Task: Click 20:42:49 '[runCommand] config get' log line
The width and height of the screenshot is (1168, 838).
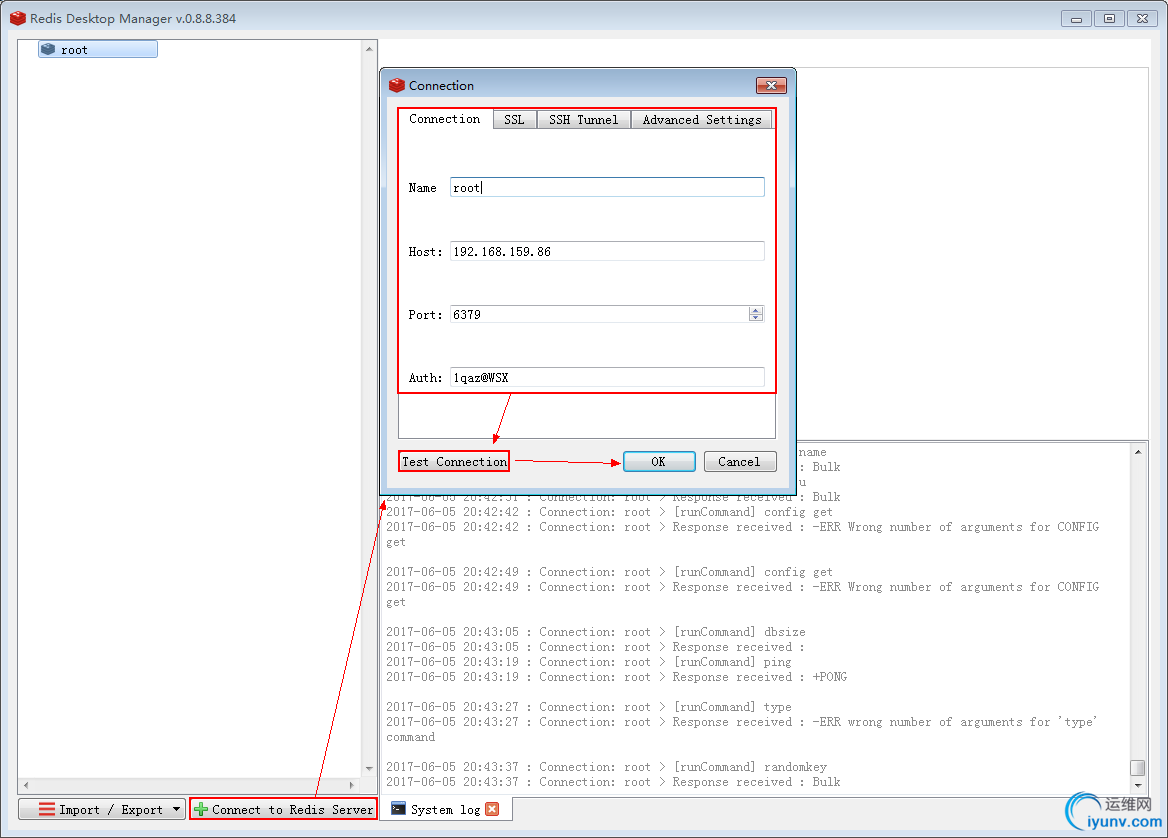Action: [x=609, y=571]
